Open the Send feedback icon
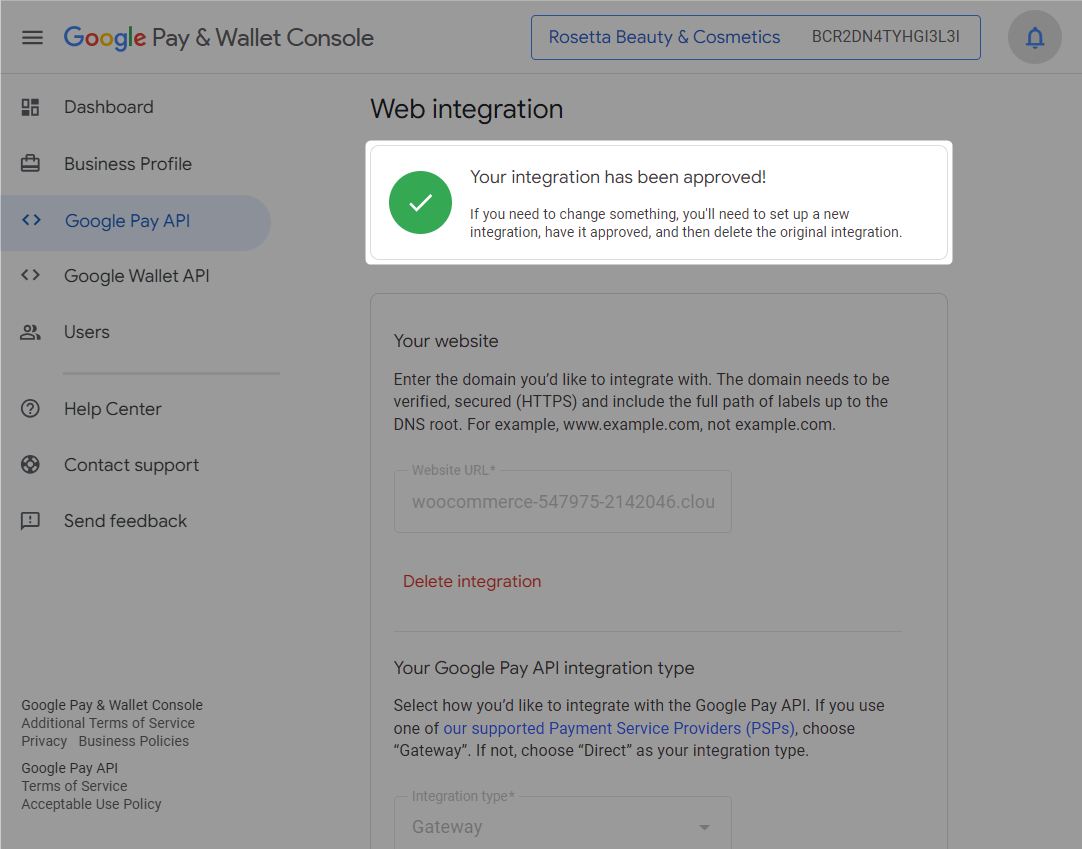This screenshot has width=1082, height=849. (x=29, y=520)
